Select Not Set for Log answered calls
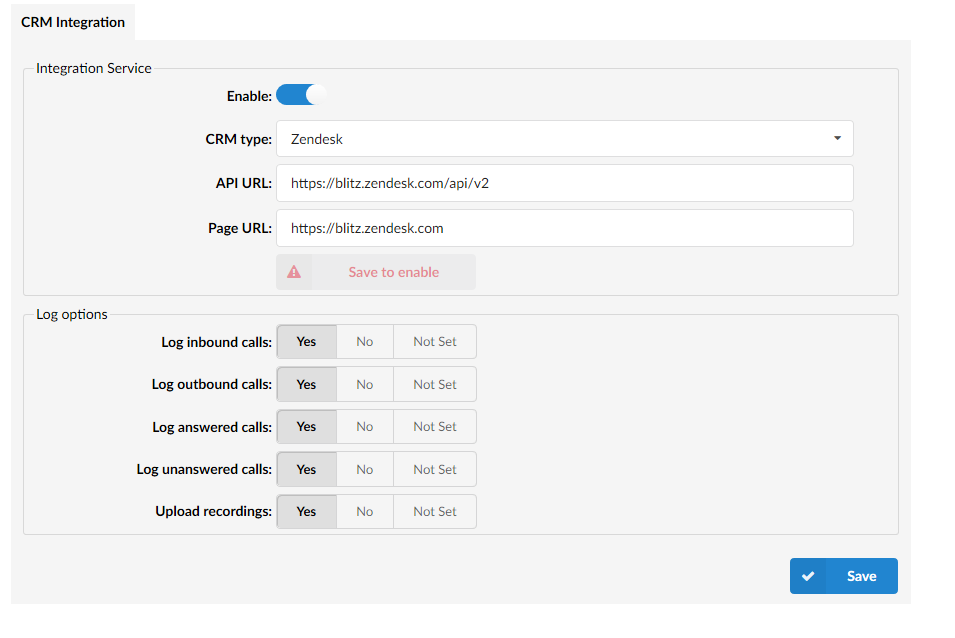Image resolution: width=955 pixels, height=638 pixels. [434, 427]
